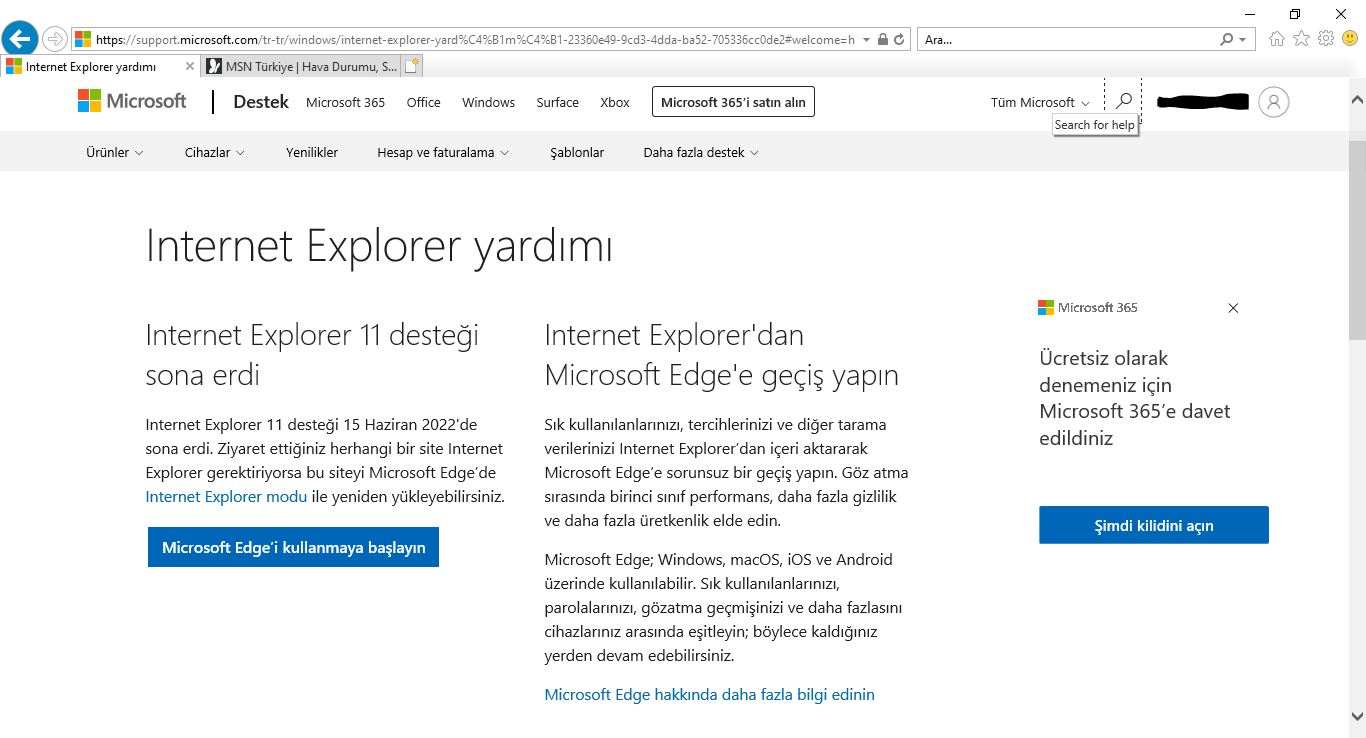Open Surface in the header nav
This screenshot has width=1366, height=738.
pos(557,102)
